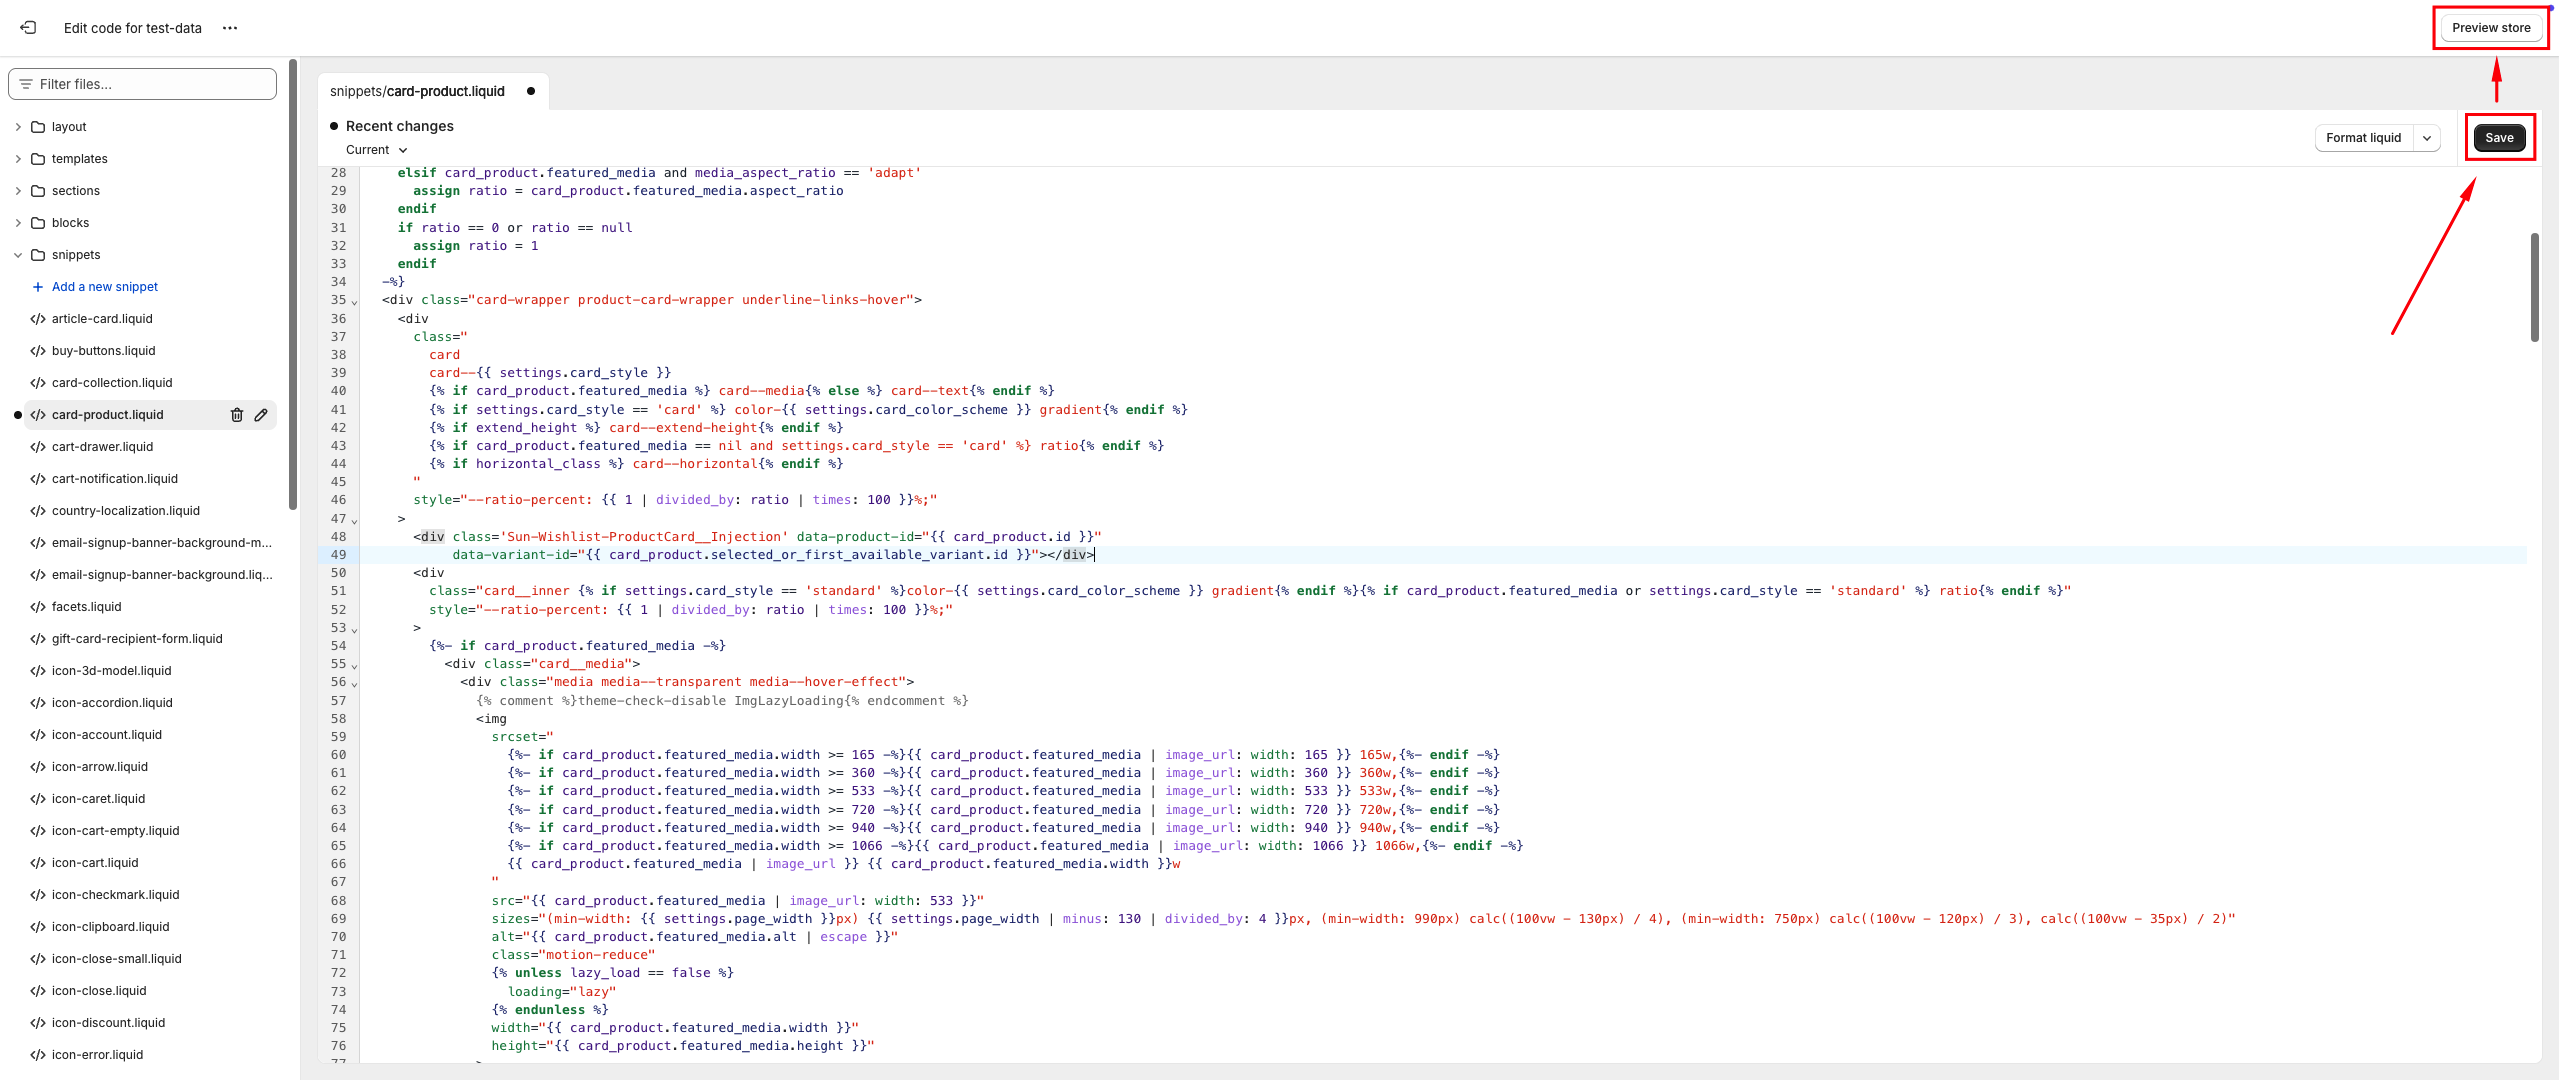Click the plus icon to add snippet
Image resolution: width=2559 pixels, height=1080 pixels.
(x=38, y=287)
